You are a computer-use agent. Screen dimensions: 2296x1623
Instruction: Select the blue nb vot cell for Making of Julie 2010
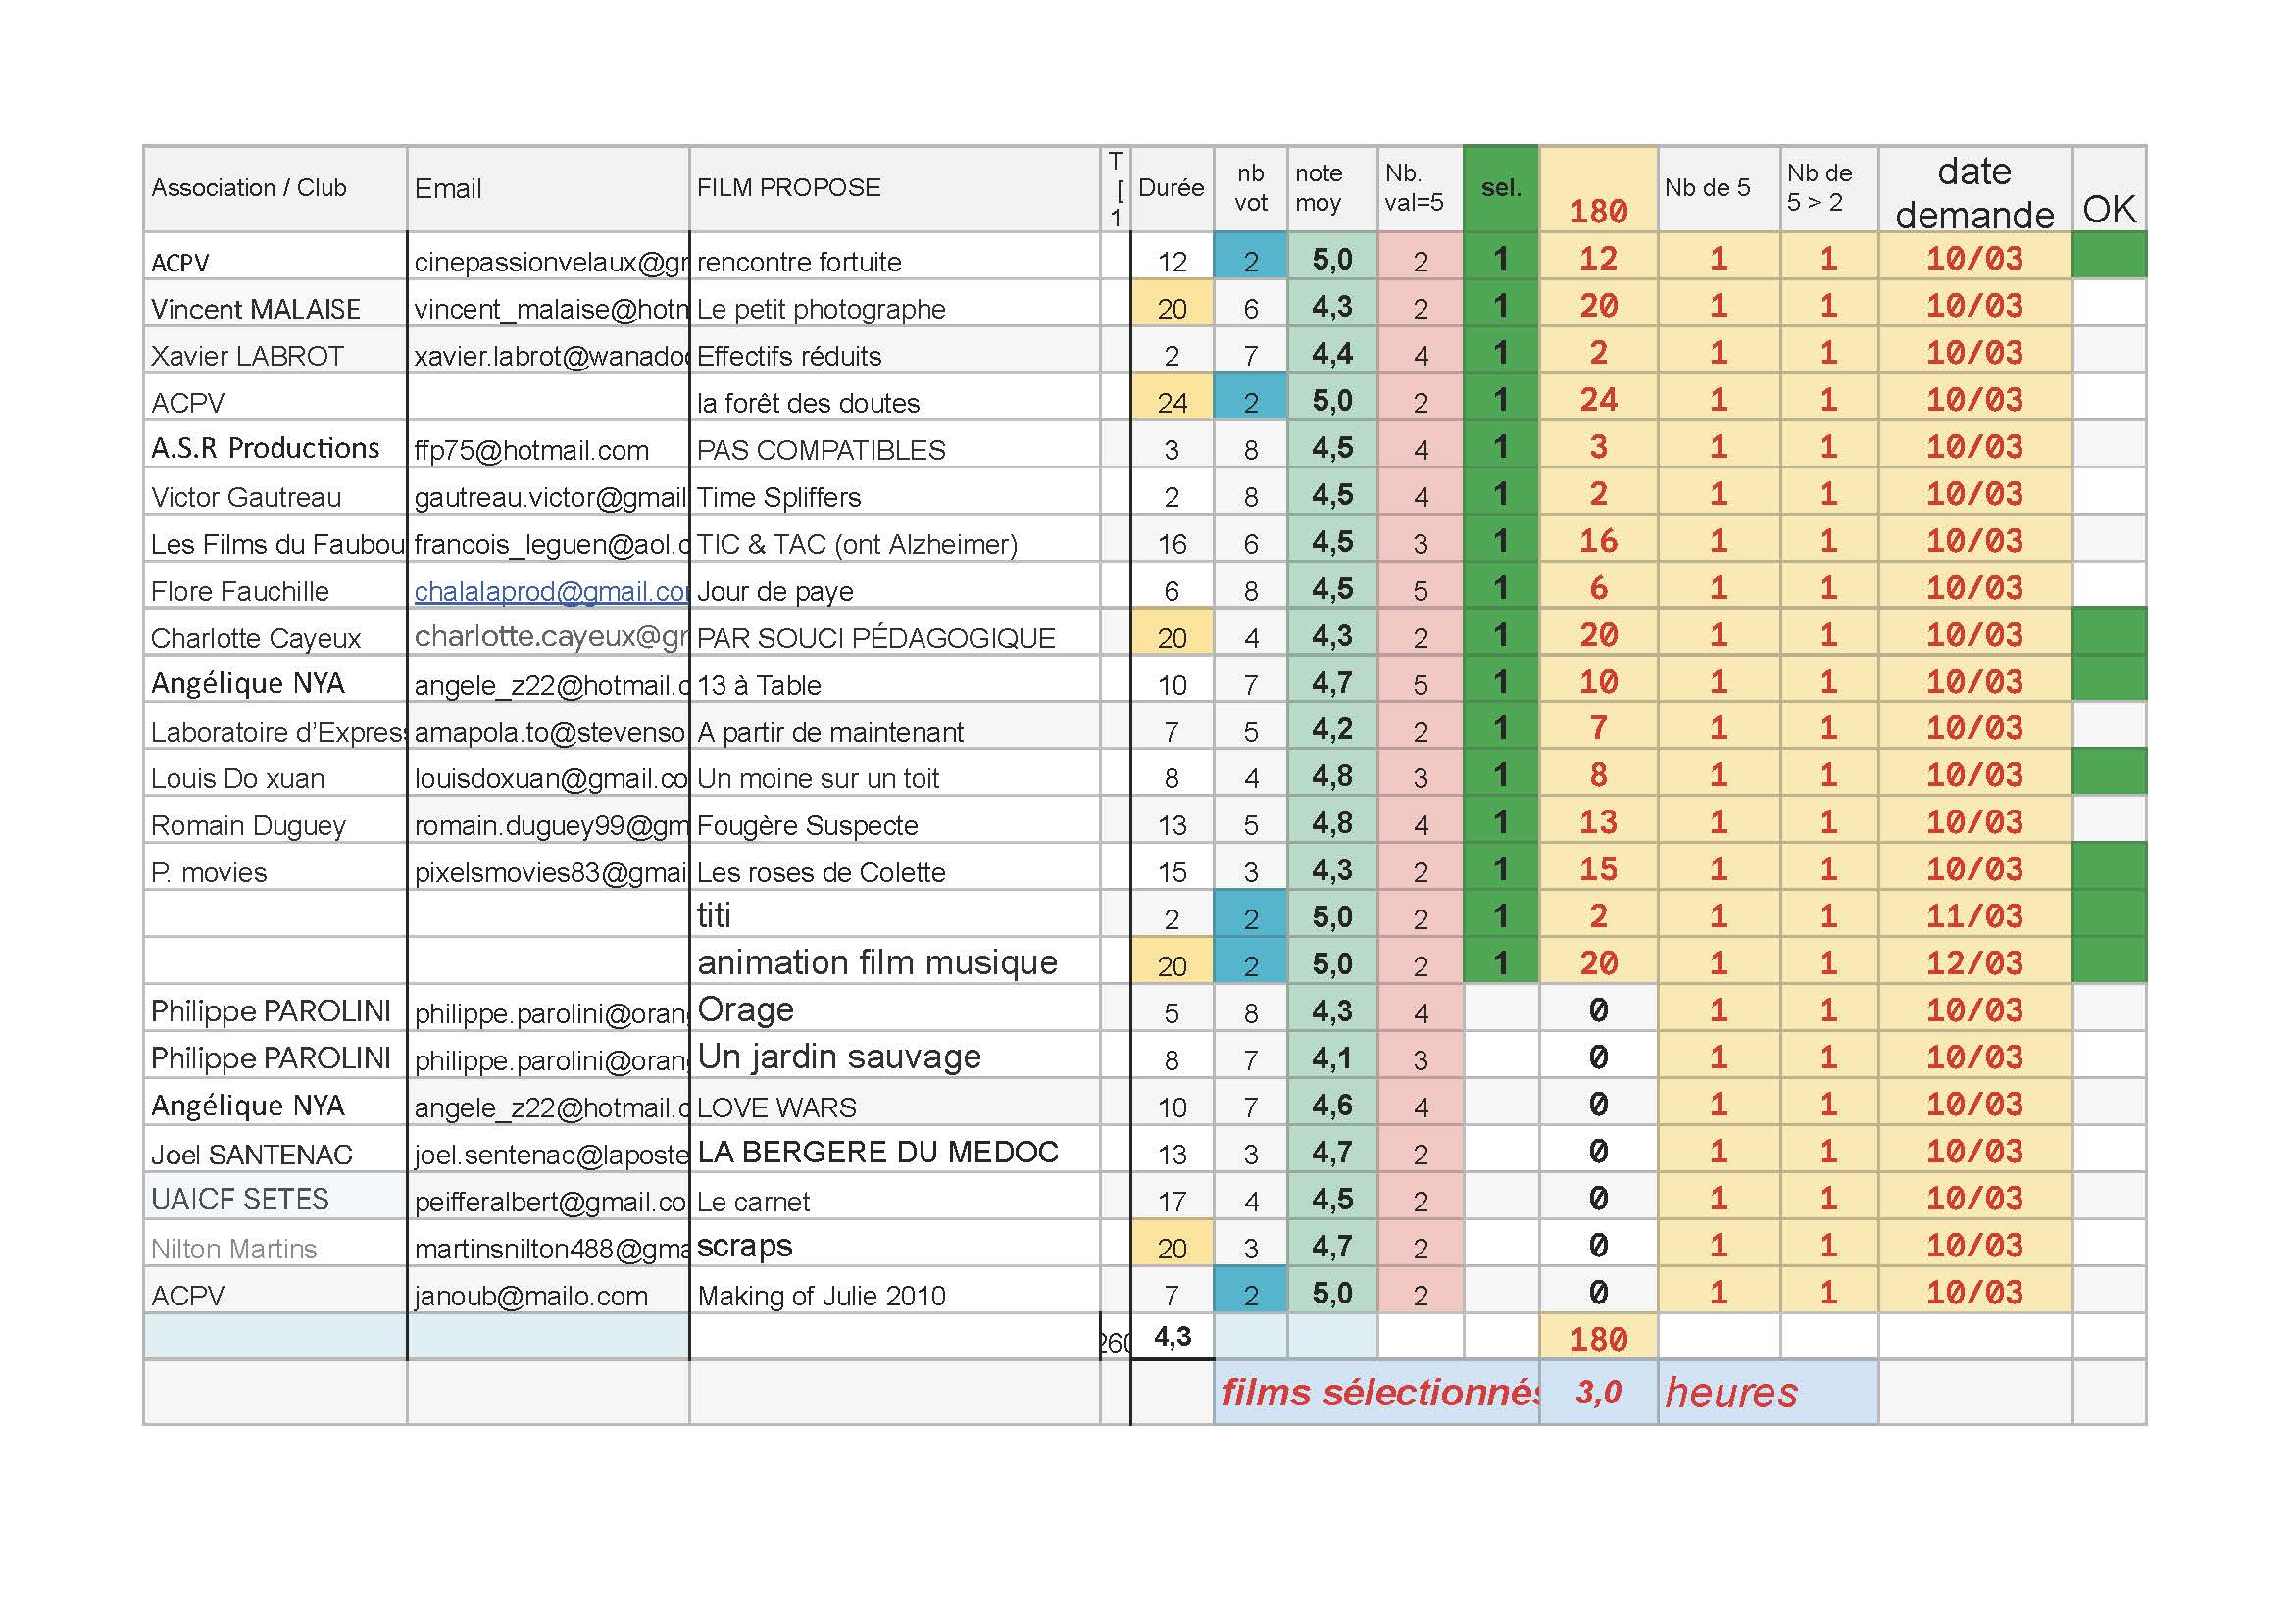tap(1250, 1294)
